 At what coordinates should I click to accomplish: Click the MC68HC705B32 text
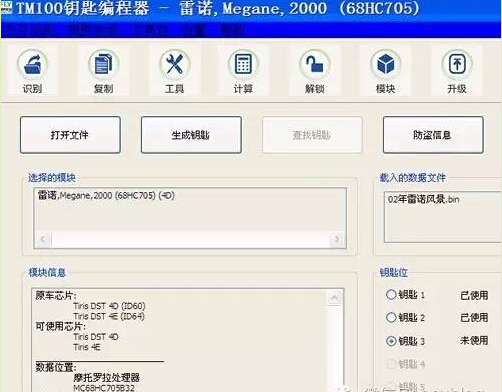click(104, 388)
